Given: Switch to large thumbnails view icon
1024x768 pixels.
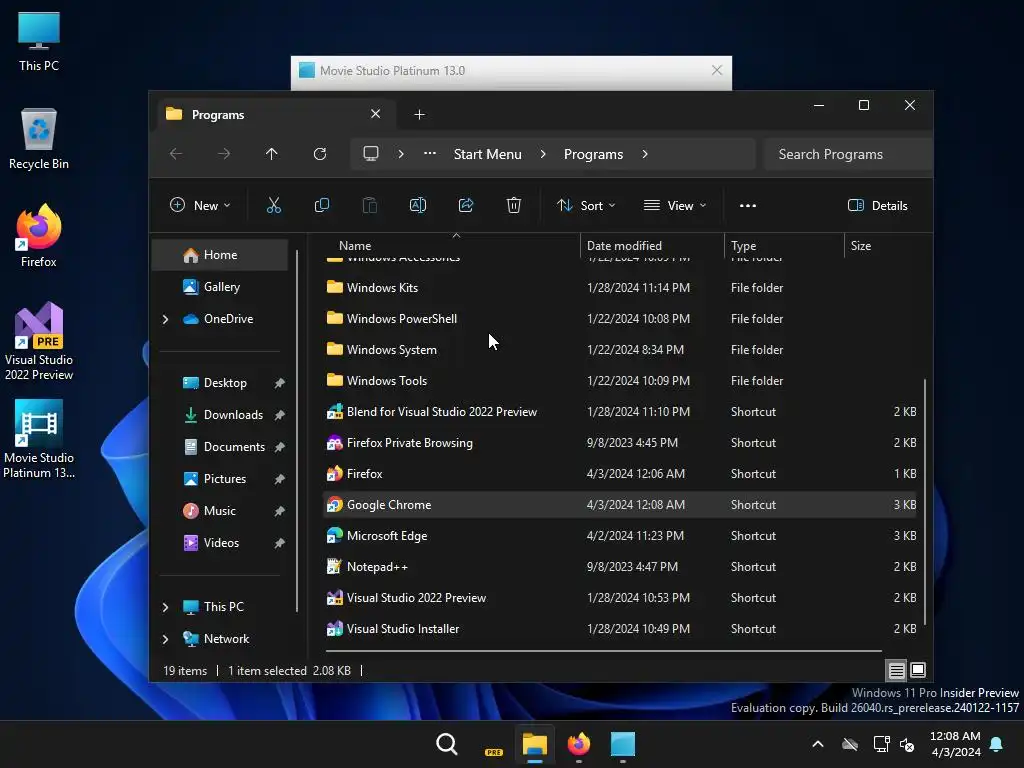Looking at the screenshot, I should tap(918, 670).
